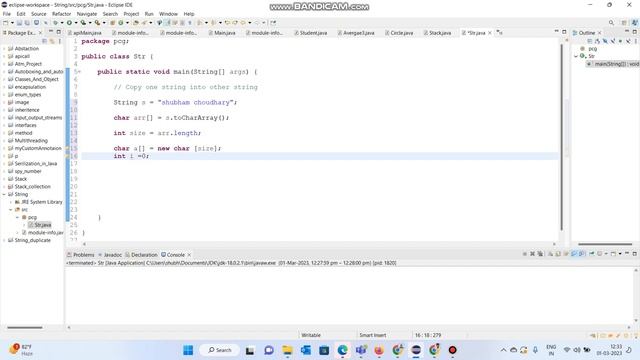Toggle Hide Static Members in Outline
640x360 pixels.
tap(613, 41)
